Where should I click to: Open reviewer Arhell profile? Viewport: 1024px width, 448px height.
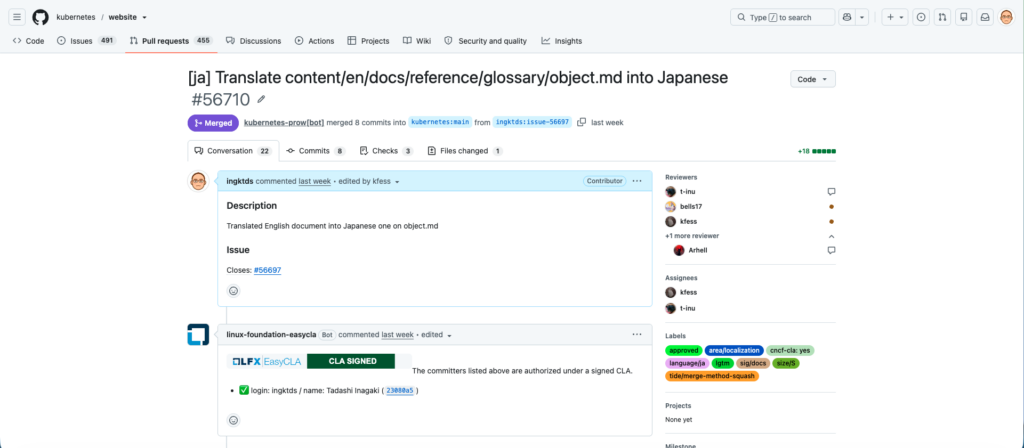coord(697,250)
